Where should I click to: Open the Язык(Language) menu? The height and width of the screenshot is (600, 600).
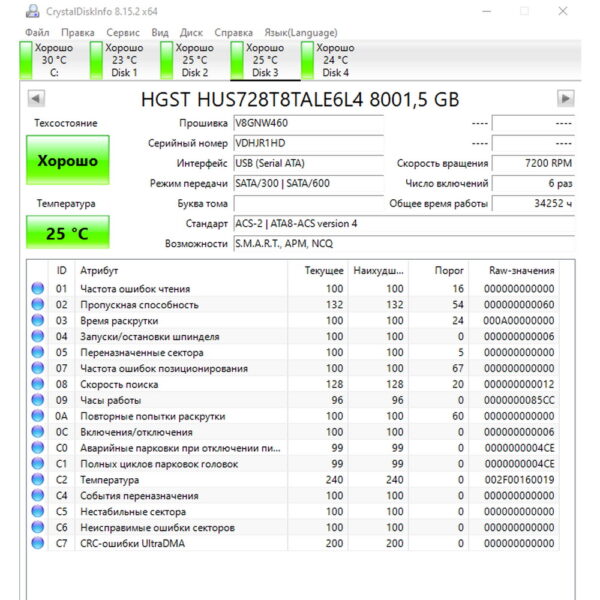pos(301,33)
